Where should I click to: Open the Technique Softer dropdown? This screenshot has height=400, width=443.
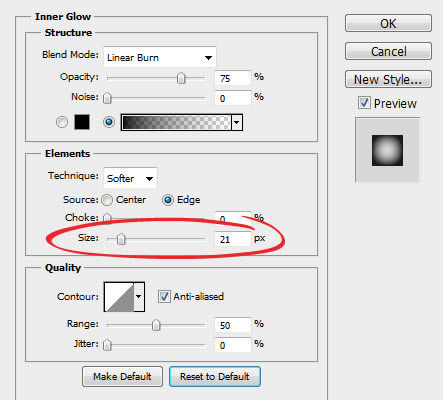130,178
